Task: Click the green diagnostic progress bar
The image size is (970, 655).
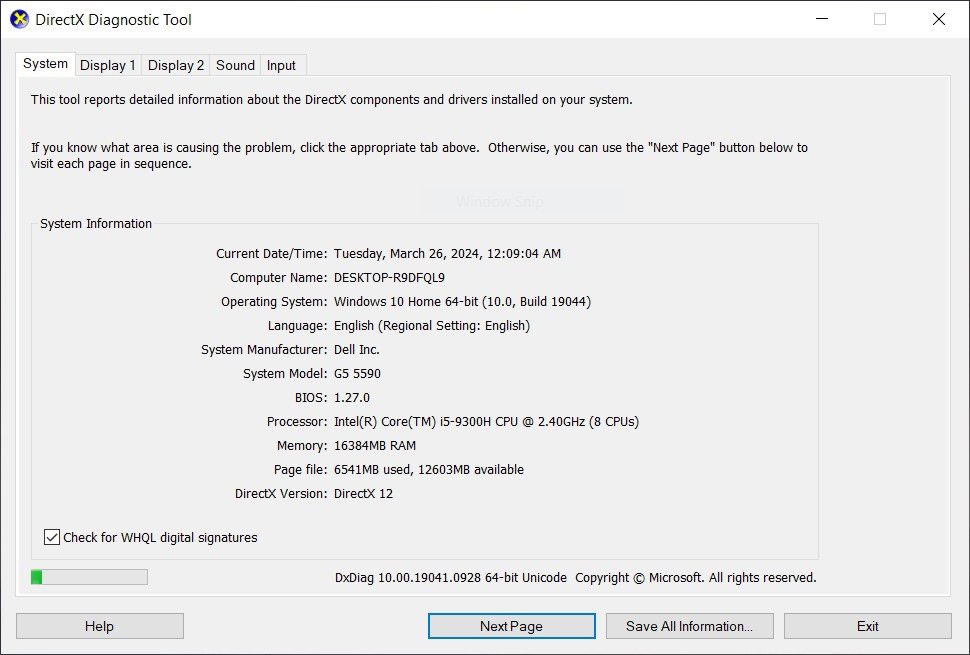Action: tap(89, 577)
